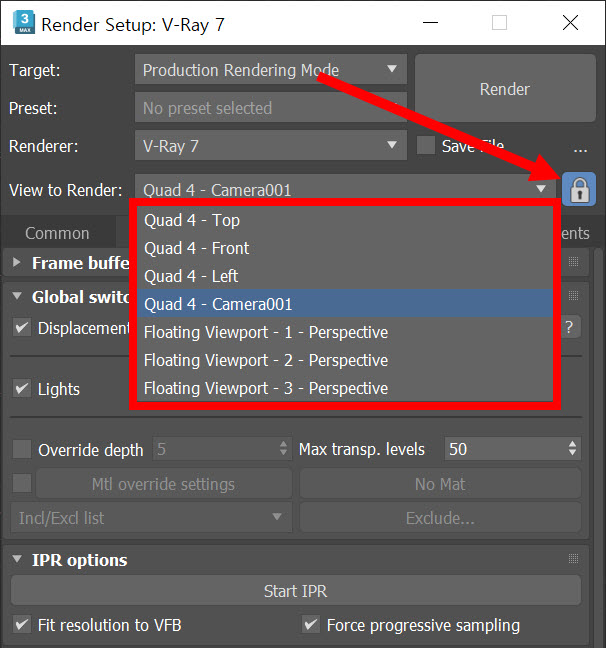Toggle the Lights checkbox
Screen dimensions: 606x648
point(21,388)
